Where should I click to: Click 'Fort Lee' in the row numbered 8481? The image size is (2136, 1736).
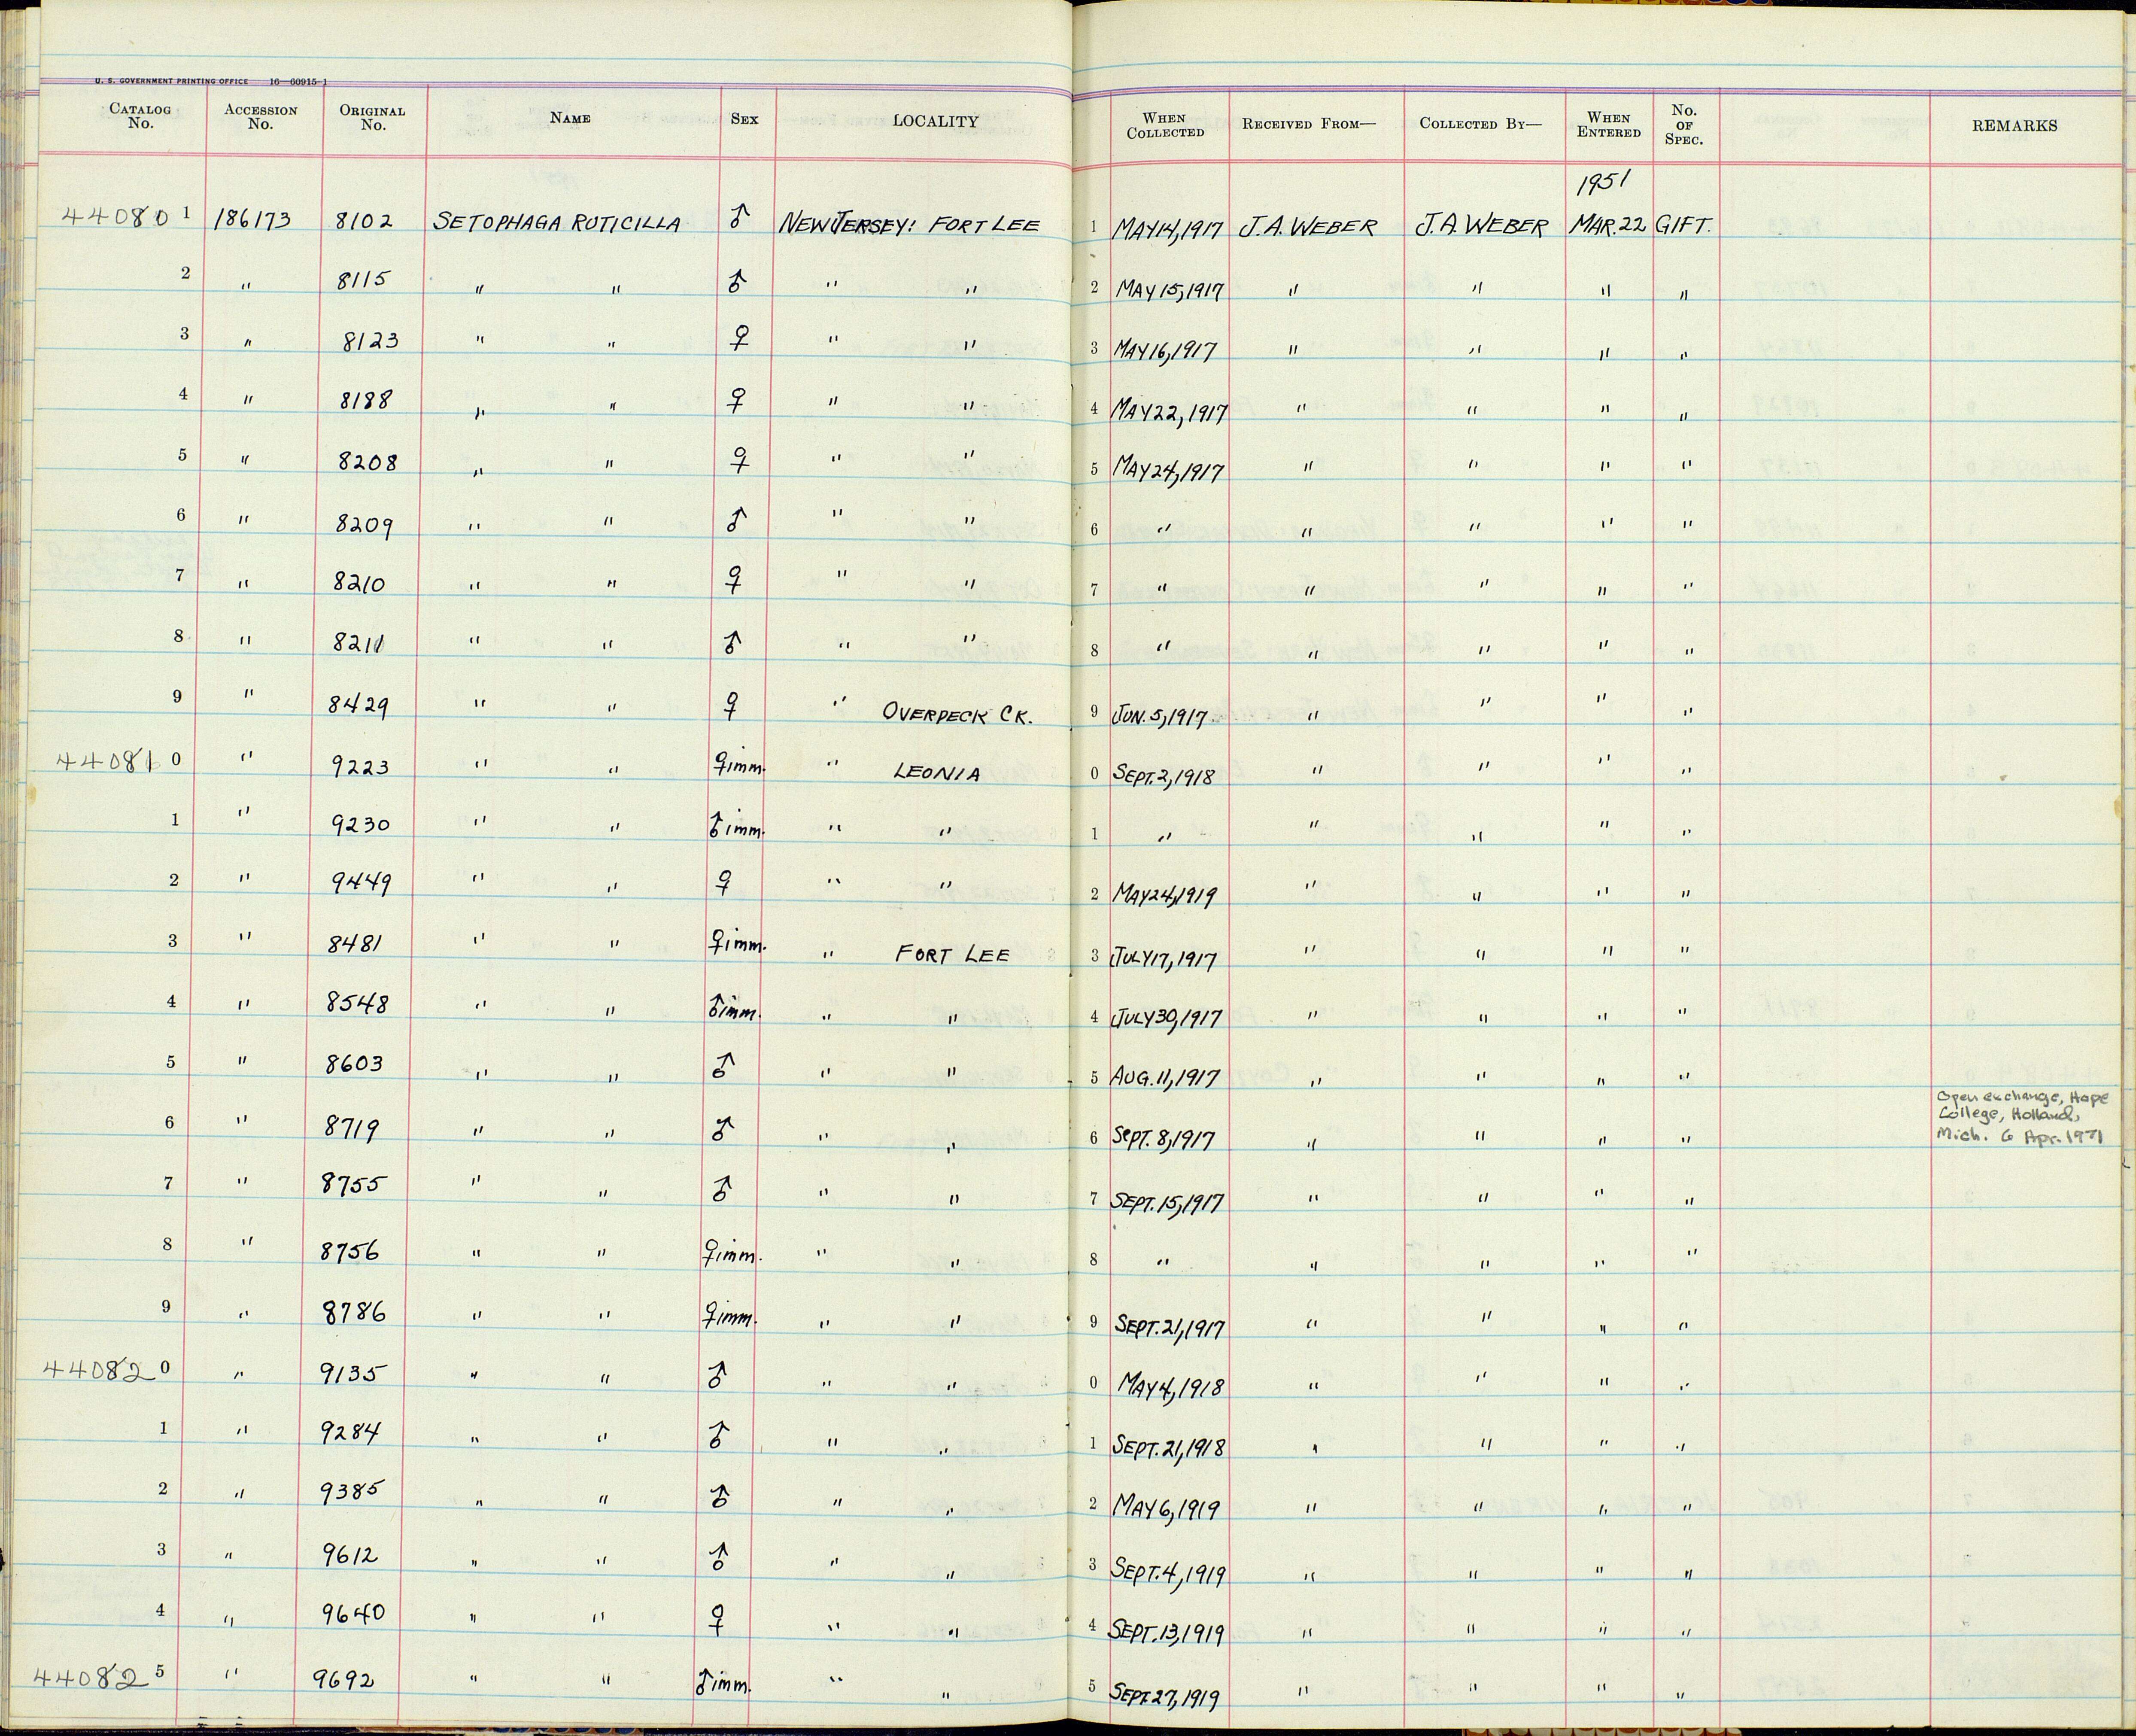click(954, 954)
